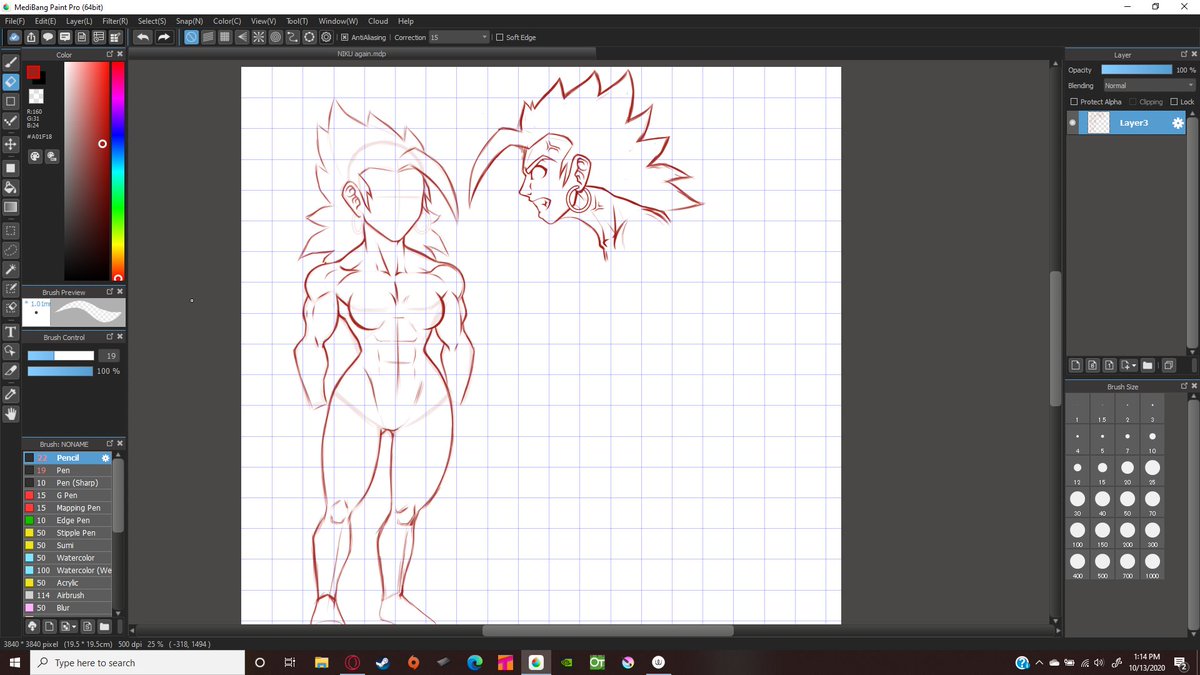Click the hue strip in Color panel
The image size is (1200, 675).
[x=117, y=170]
